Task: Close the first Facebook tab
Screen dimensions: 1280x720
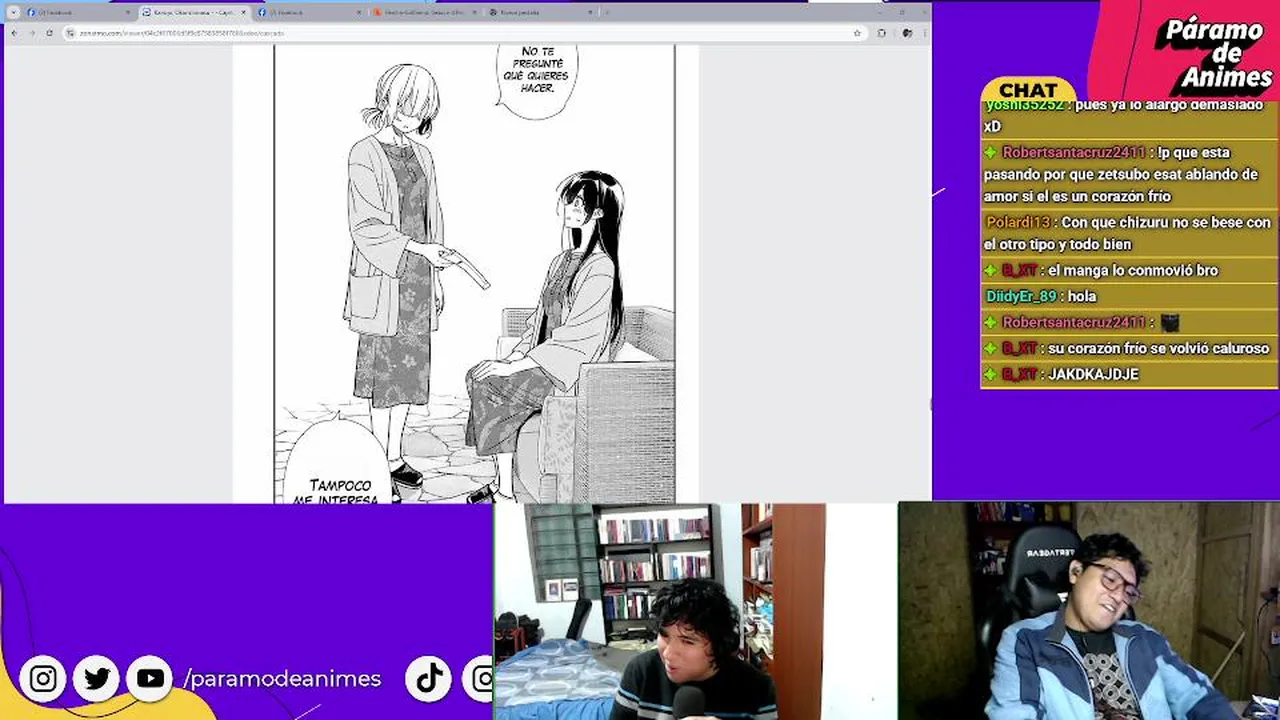Action: pyautogui.click(x=127, y=12)
